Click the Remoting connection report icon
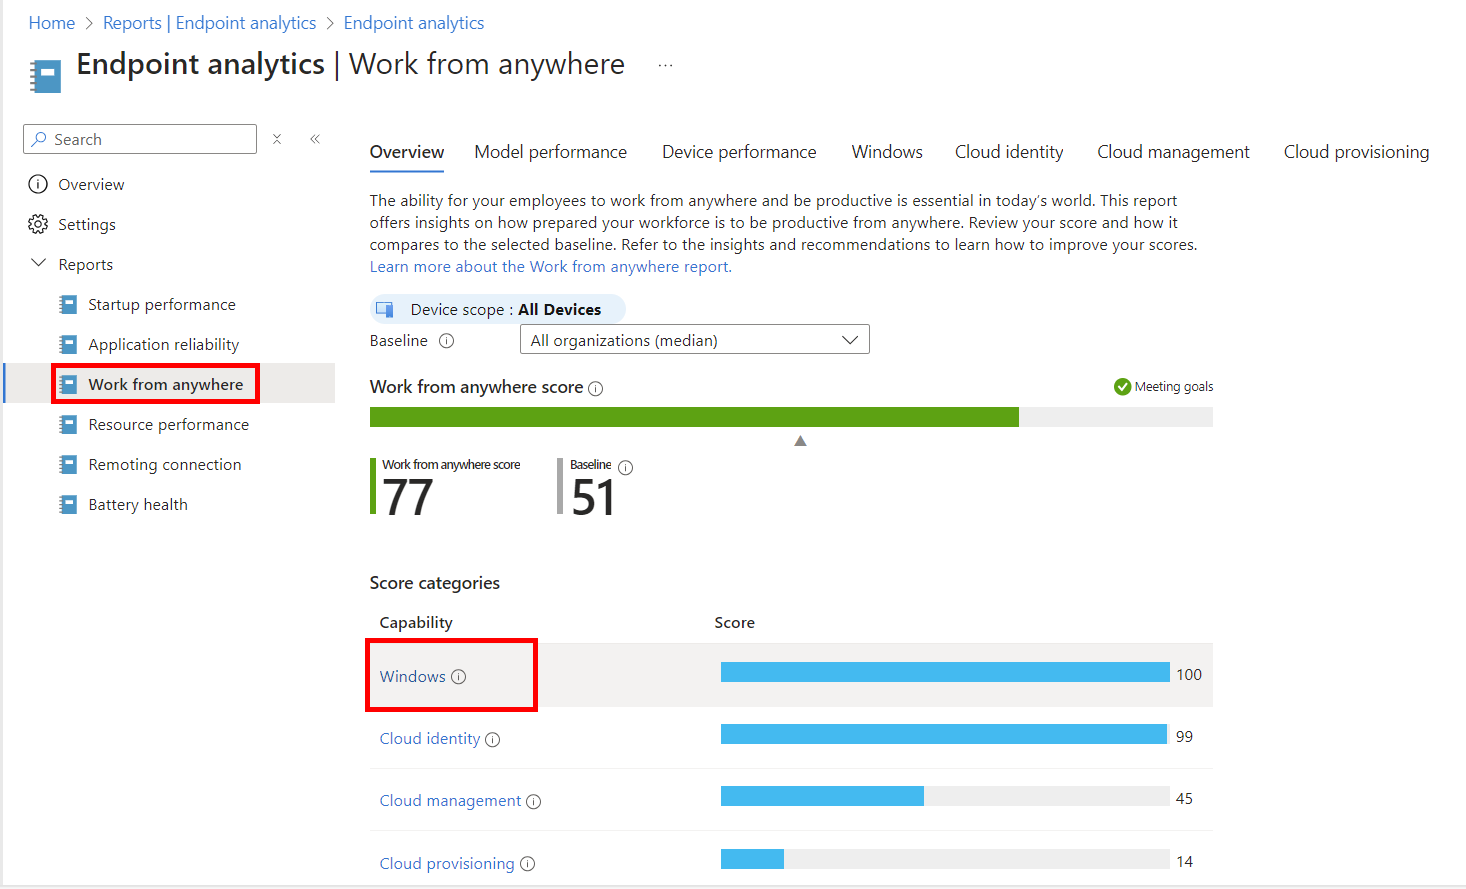This screenshot has height=889, width=1466. pyautogui.click(x=68, y=464)
